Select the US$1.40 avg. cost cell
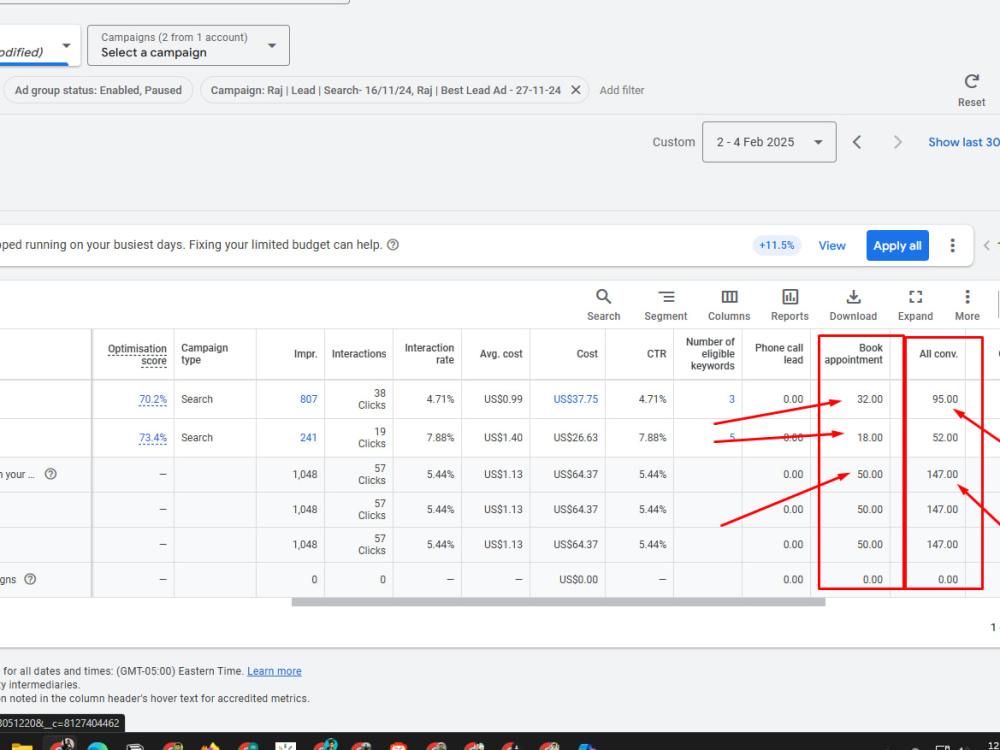 [503, 438]
